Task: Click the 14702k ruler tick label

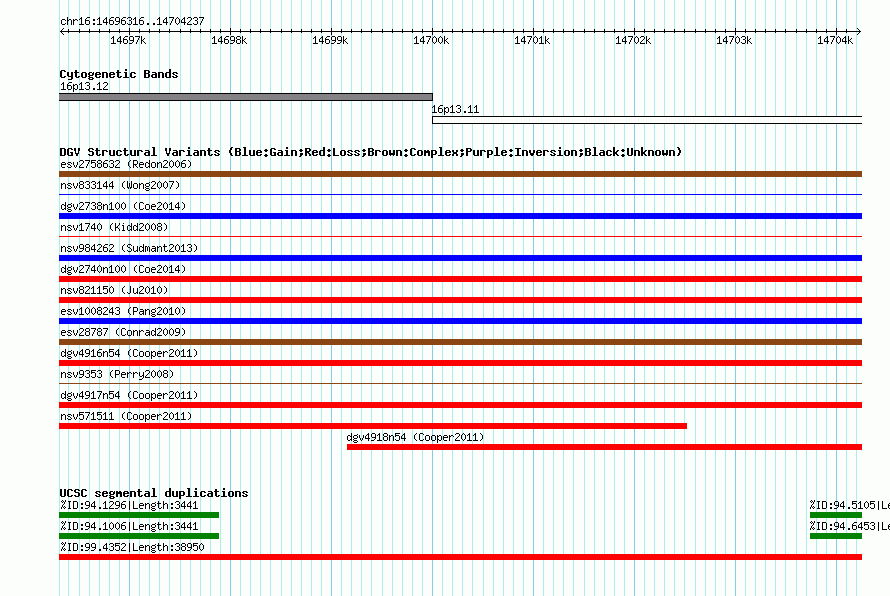Action: [633, 40]
